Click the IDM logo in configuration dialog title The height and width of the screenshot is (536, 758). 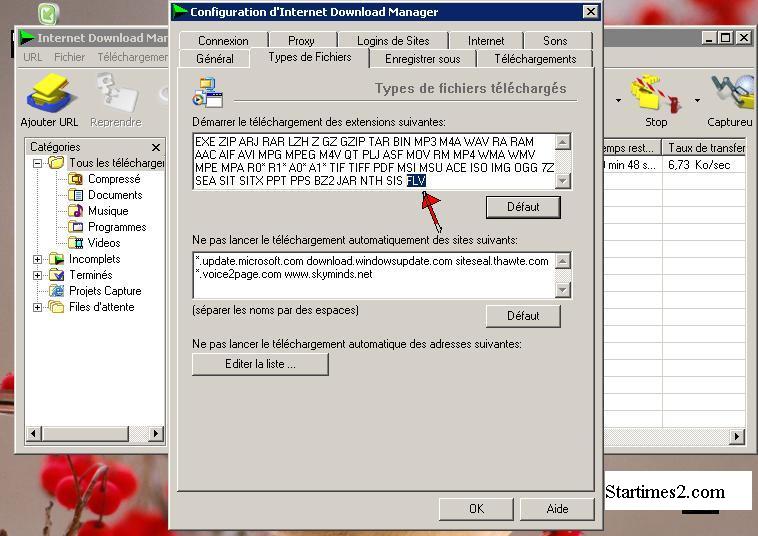pyautogui.click(x=180, y=12)
